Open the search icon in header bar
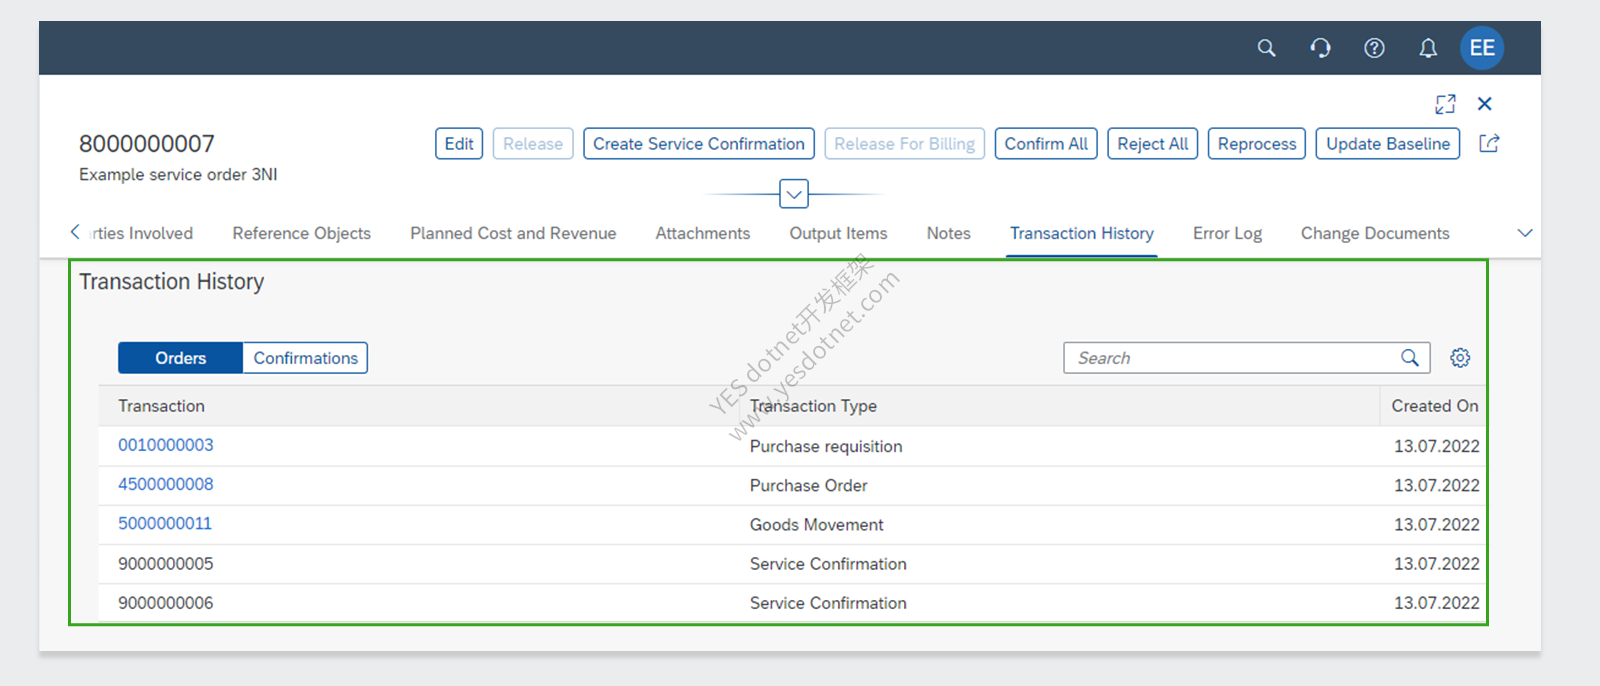The image size is (1600, 686). [x=1266, y=48]
